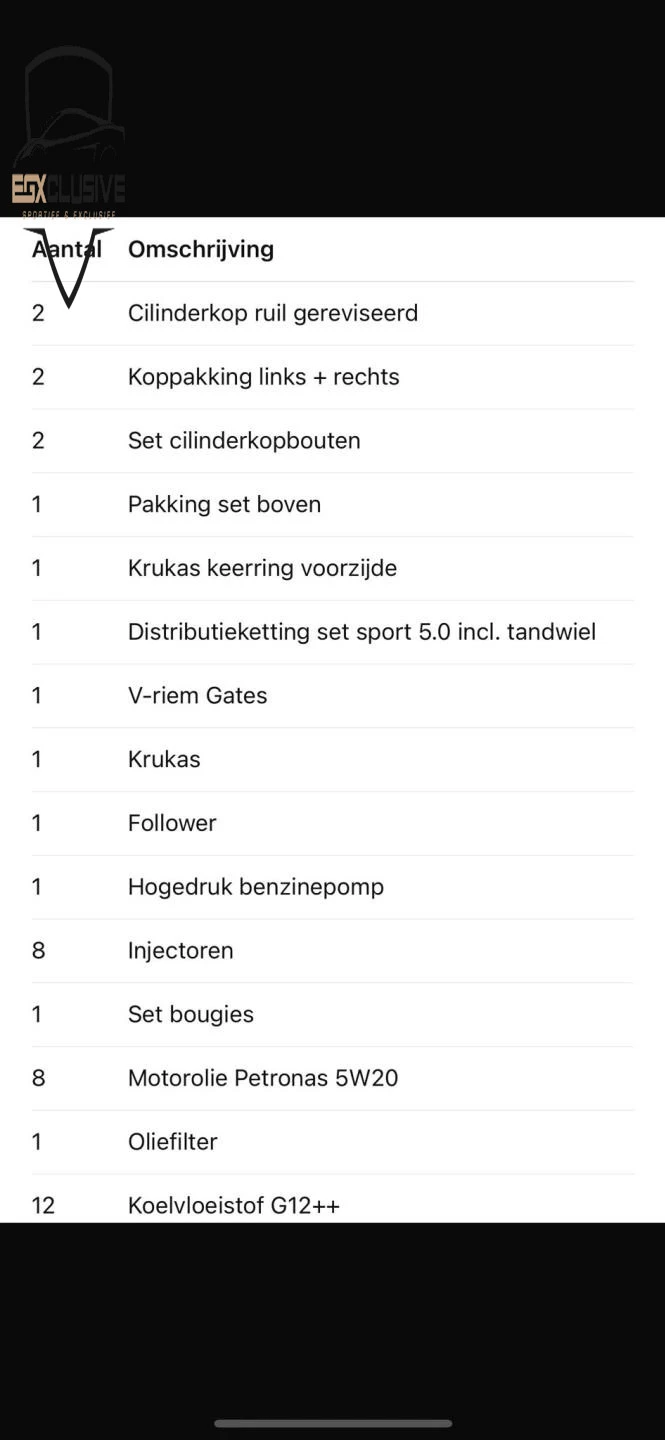This screenshot has width=665, height=1440.
Task: Tap the Koelvloeistof G12++ row
Action: pyautogui.click(x=234, y=1205)
